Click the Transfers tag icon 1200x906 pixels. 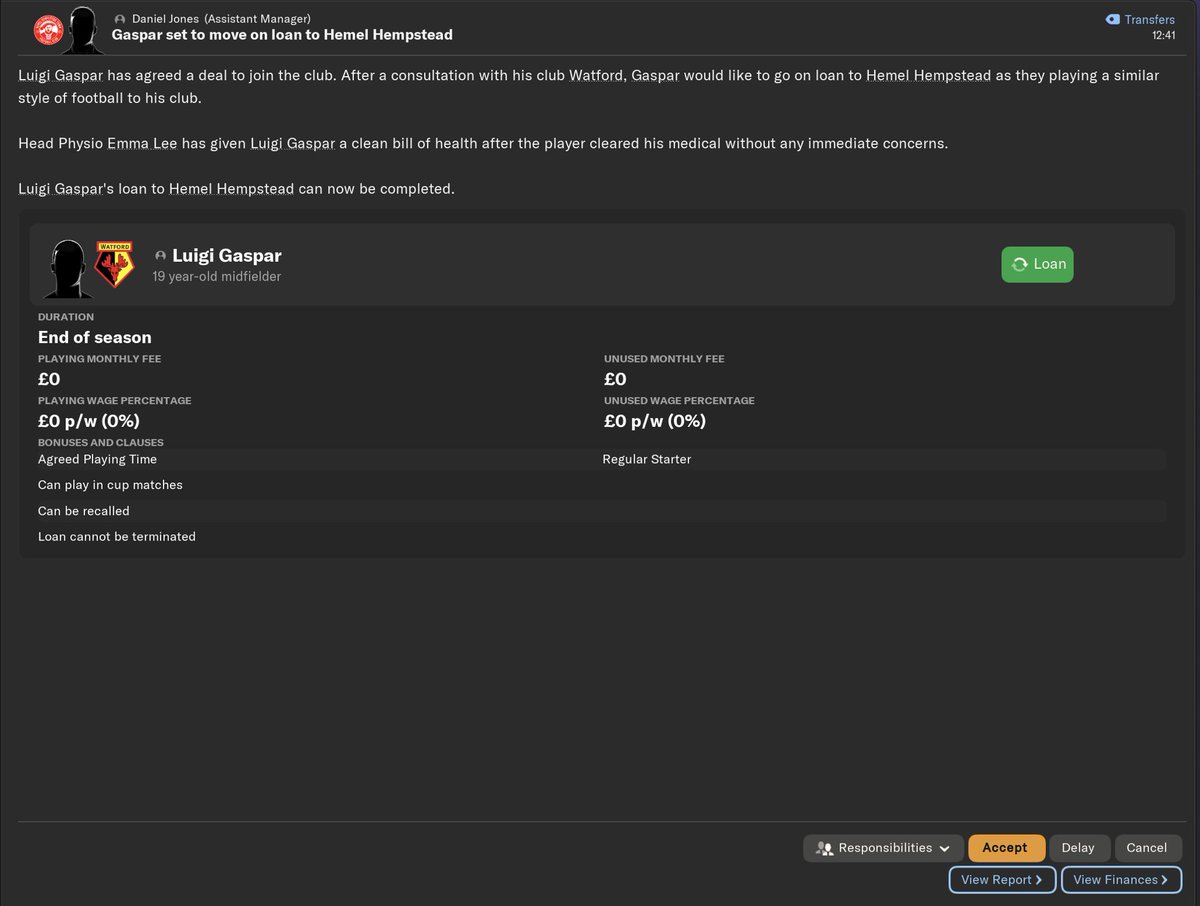1112,19
